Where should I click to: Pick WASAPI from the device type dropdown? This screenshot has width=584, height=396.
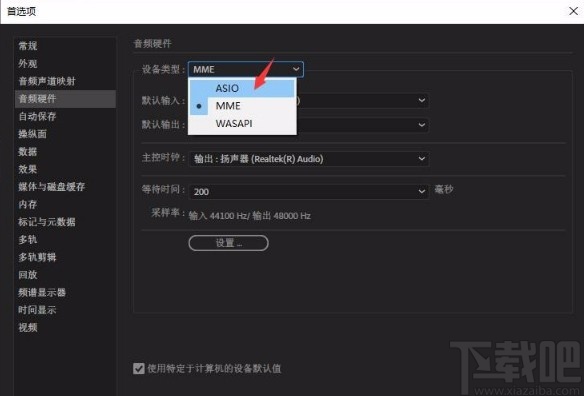tap(242, 124)
